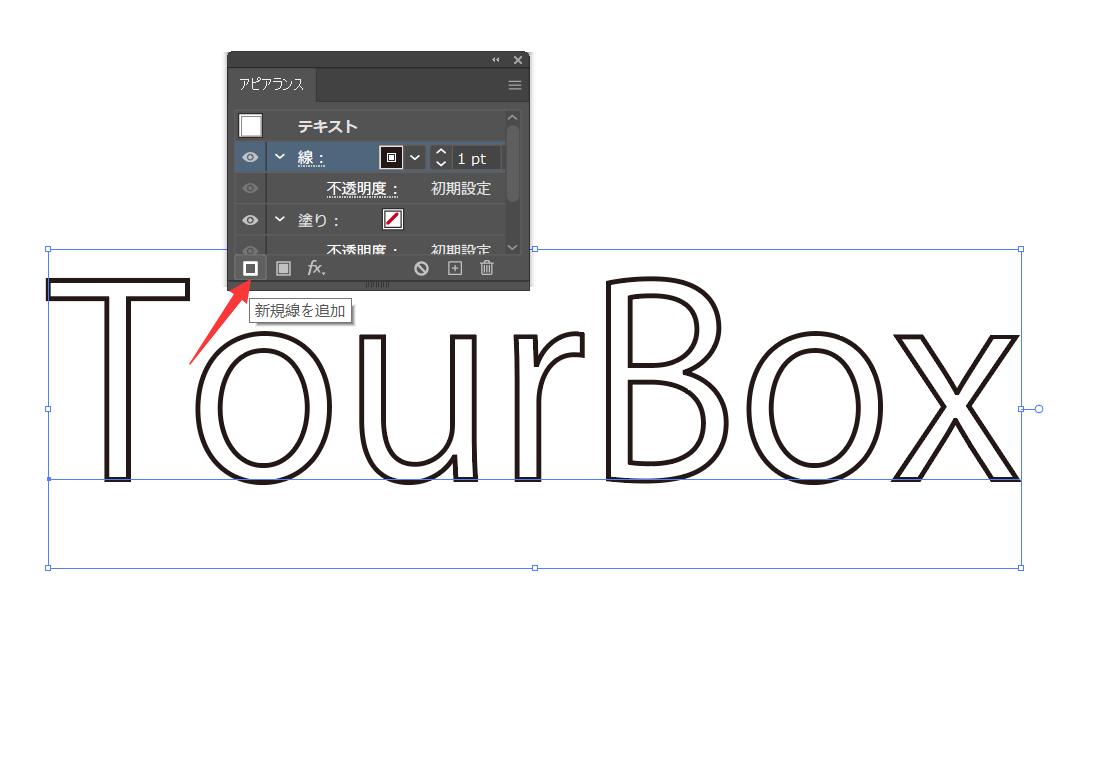Image resolution: width=1107 pixels, height=765 pixels.
Task: Collapse the 線 stroke attribute row
Action: coord(278,157)
